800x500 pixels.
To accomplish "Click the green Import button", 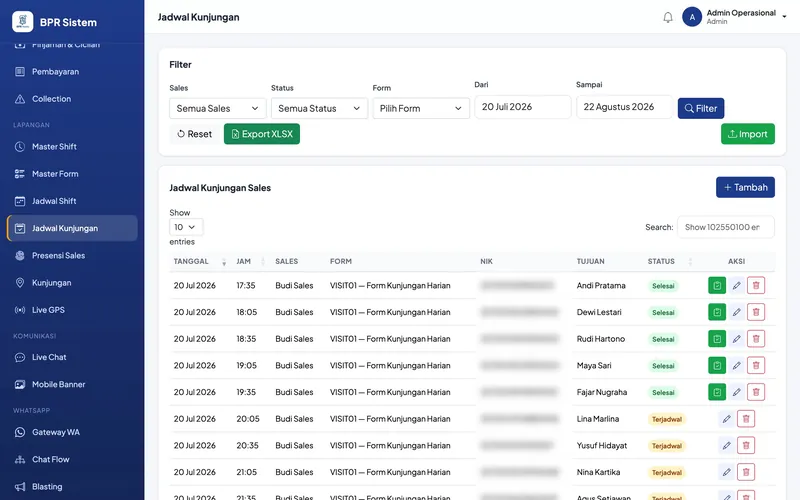I will pos(747,134).
